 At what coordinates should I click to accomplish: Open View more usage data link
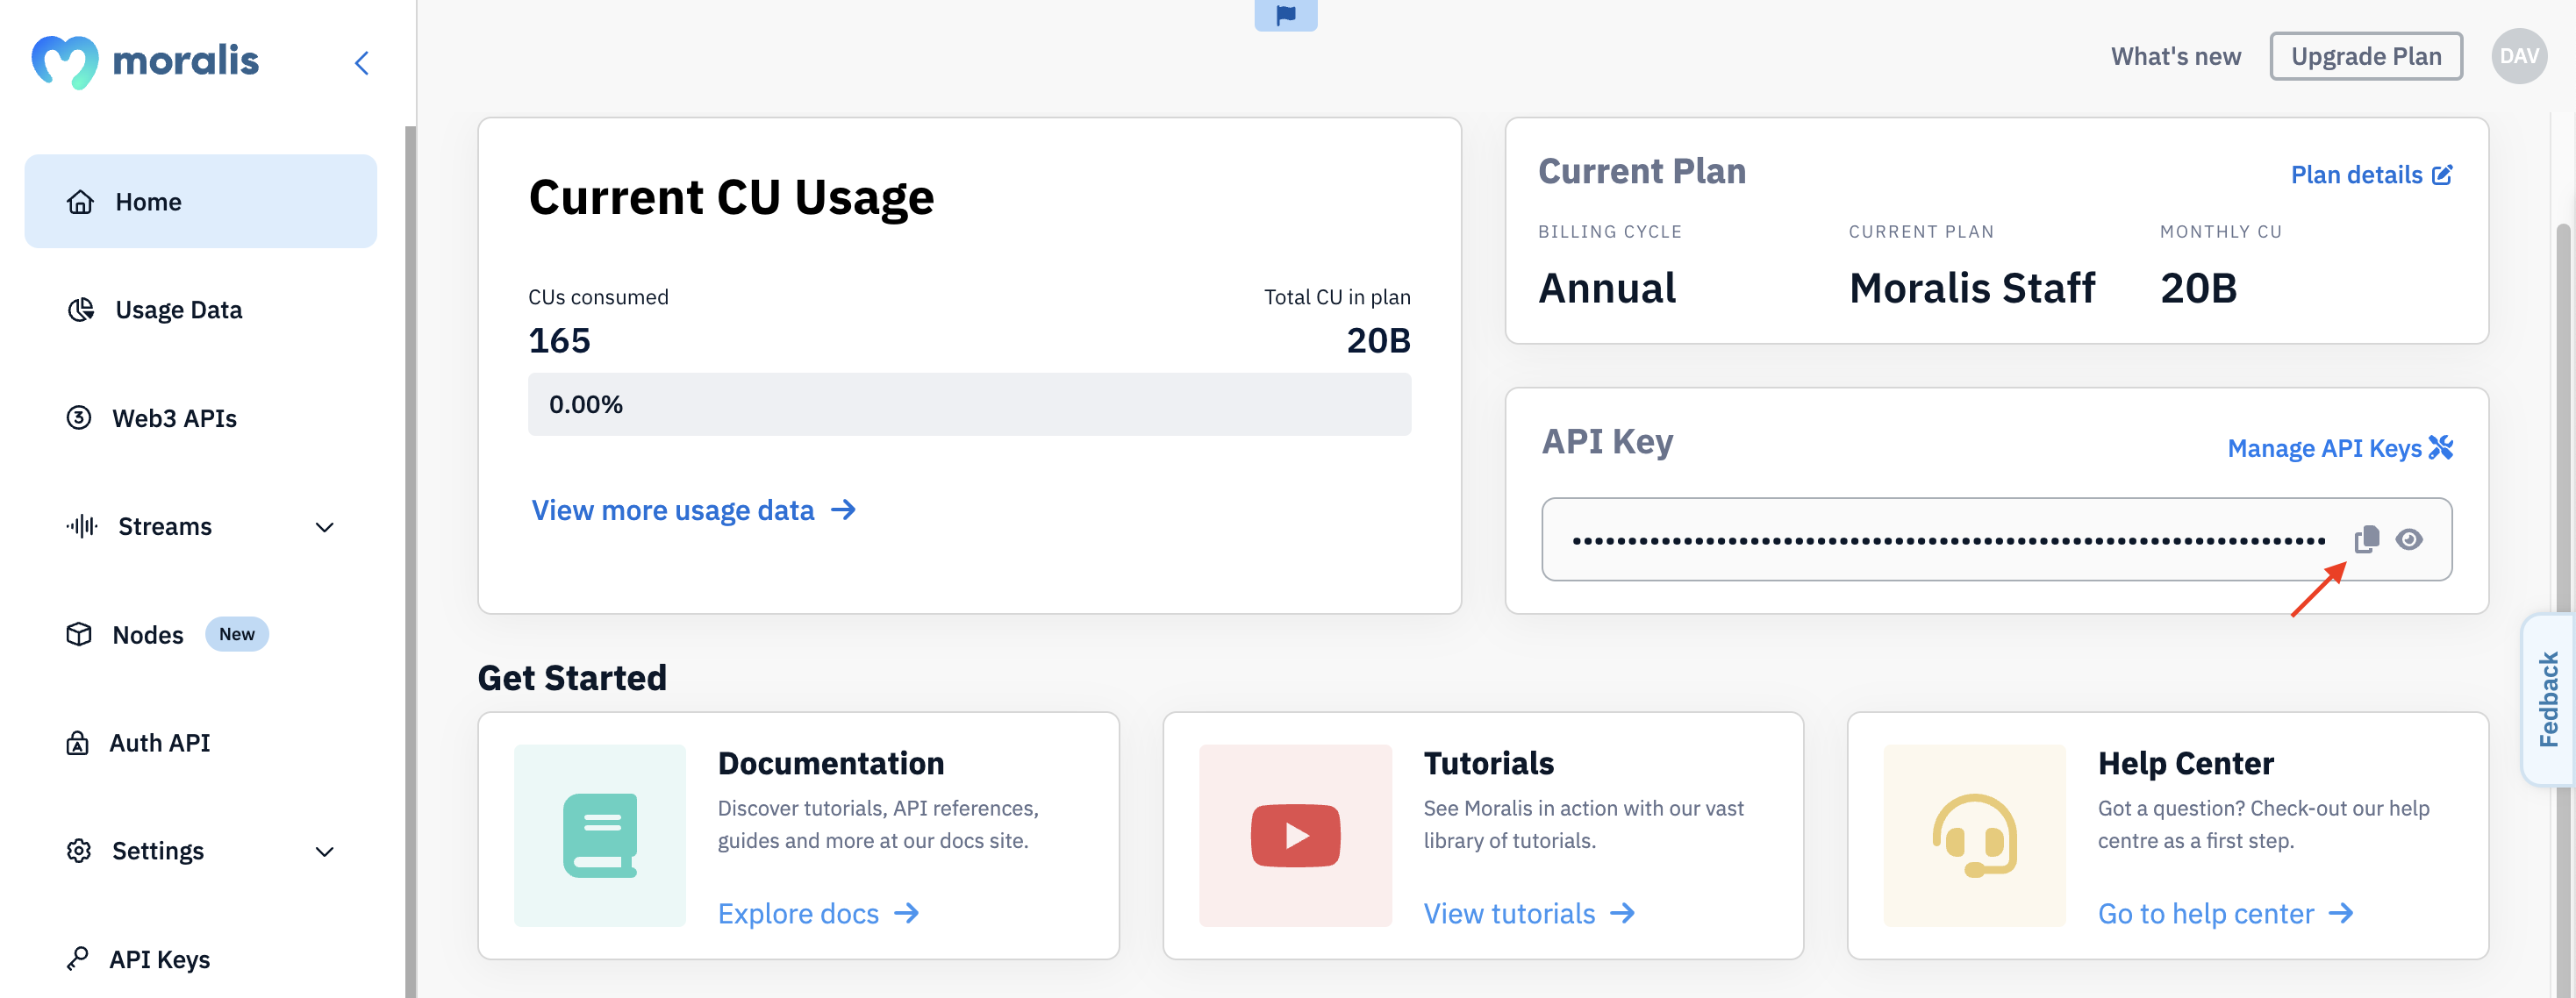(673, 510)
